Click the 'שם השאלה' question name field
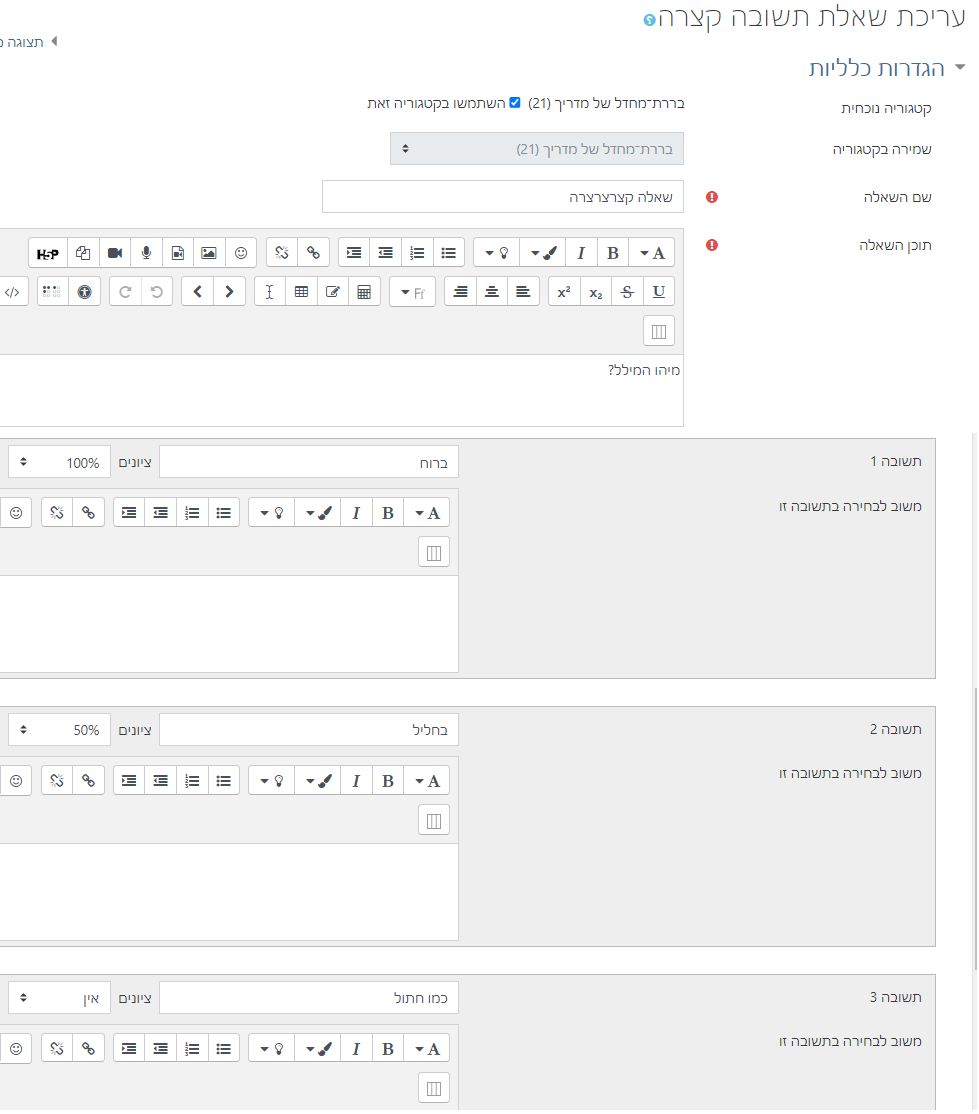The height and width of the screenshot is (1114, 979). coord(503,197)
